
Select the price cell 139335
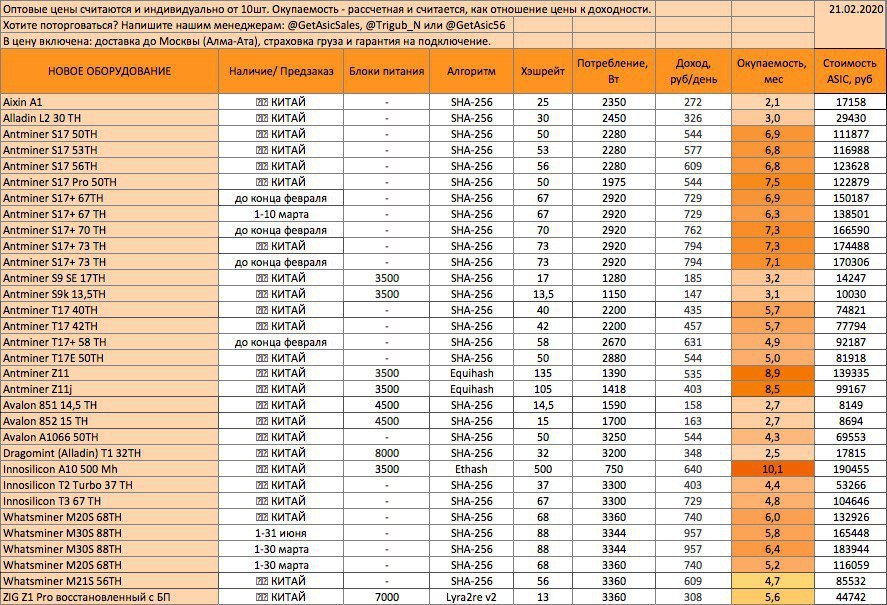(850, 373)
